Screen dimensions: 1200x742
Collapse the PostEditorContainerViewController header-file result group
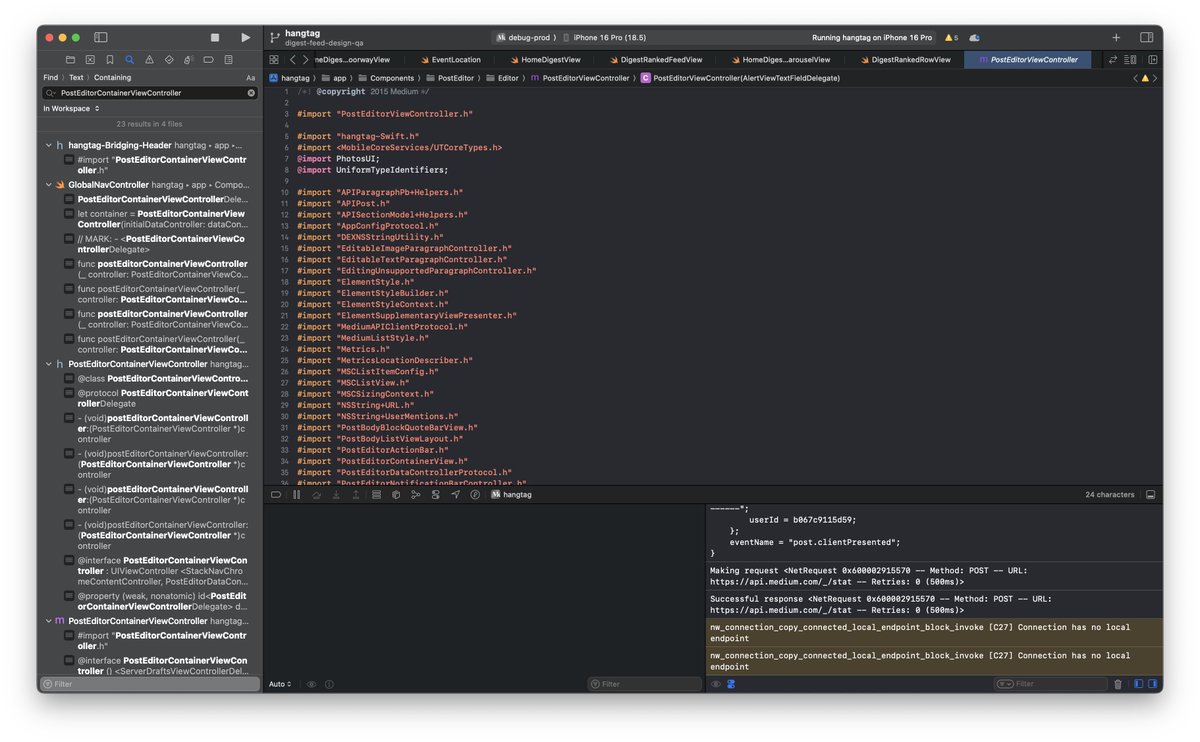coord(48,364)
